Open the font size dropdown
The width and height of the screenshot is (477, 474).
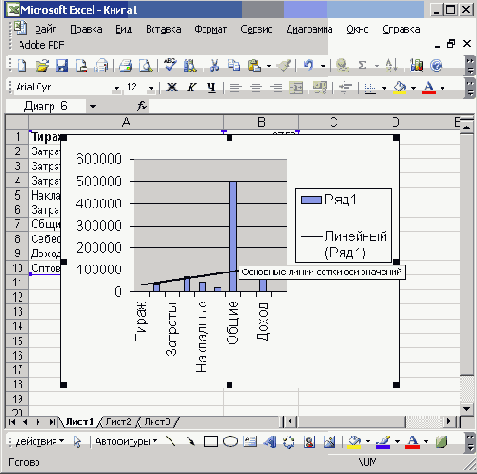pyautogui.click(x=151, y=88)
